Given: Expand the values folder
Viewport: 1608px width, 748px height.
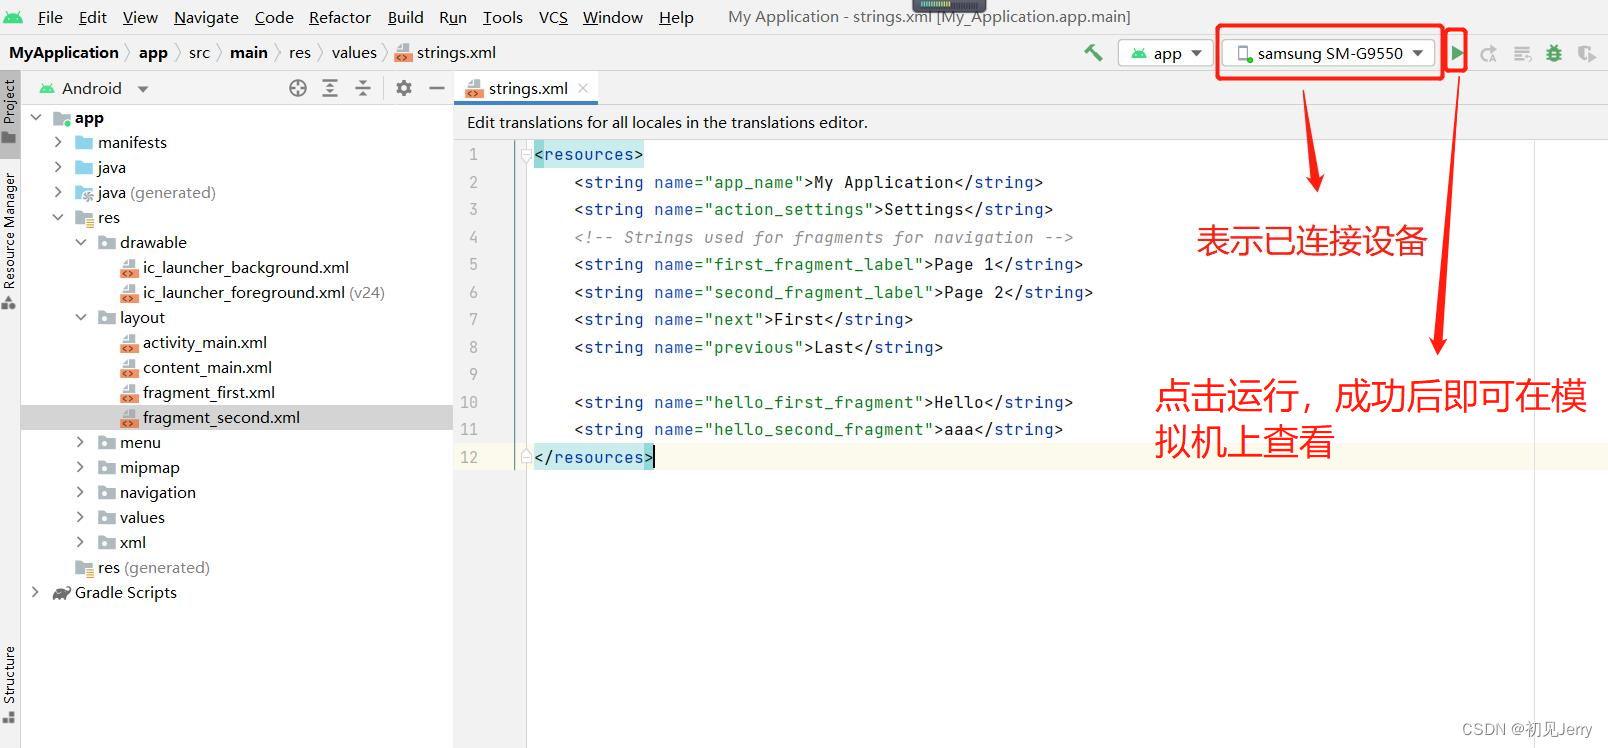Looking at the screenshot, I should 81,517.
